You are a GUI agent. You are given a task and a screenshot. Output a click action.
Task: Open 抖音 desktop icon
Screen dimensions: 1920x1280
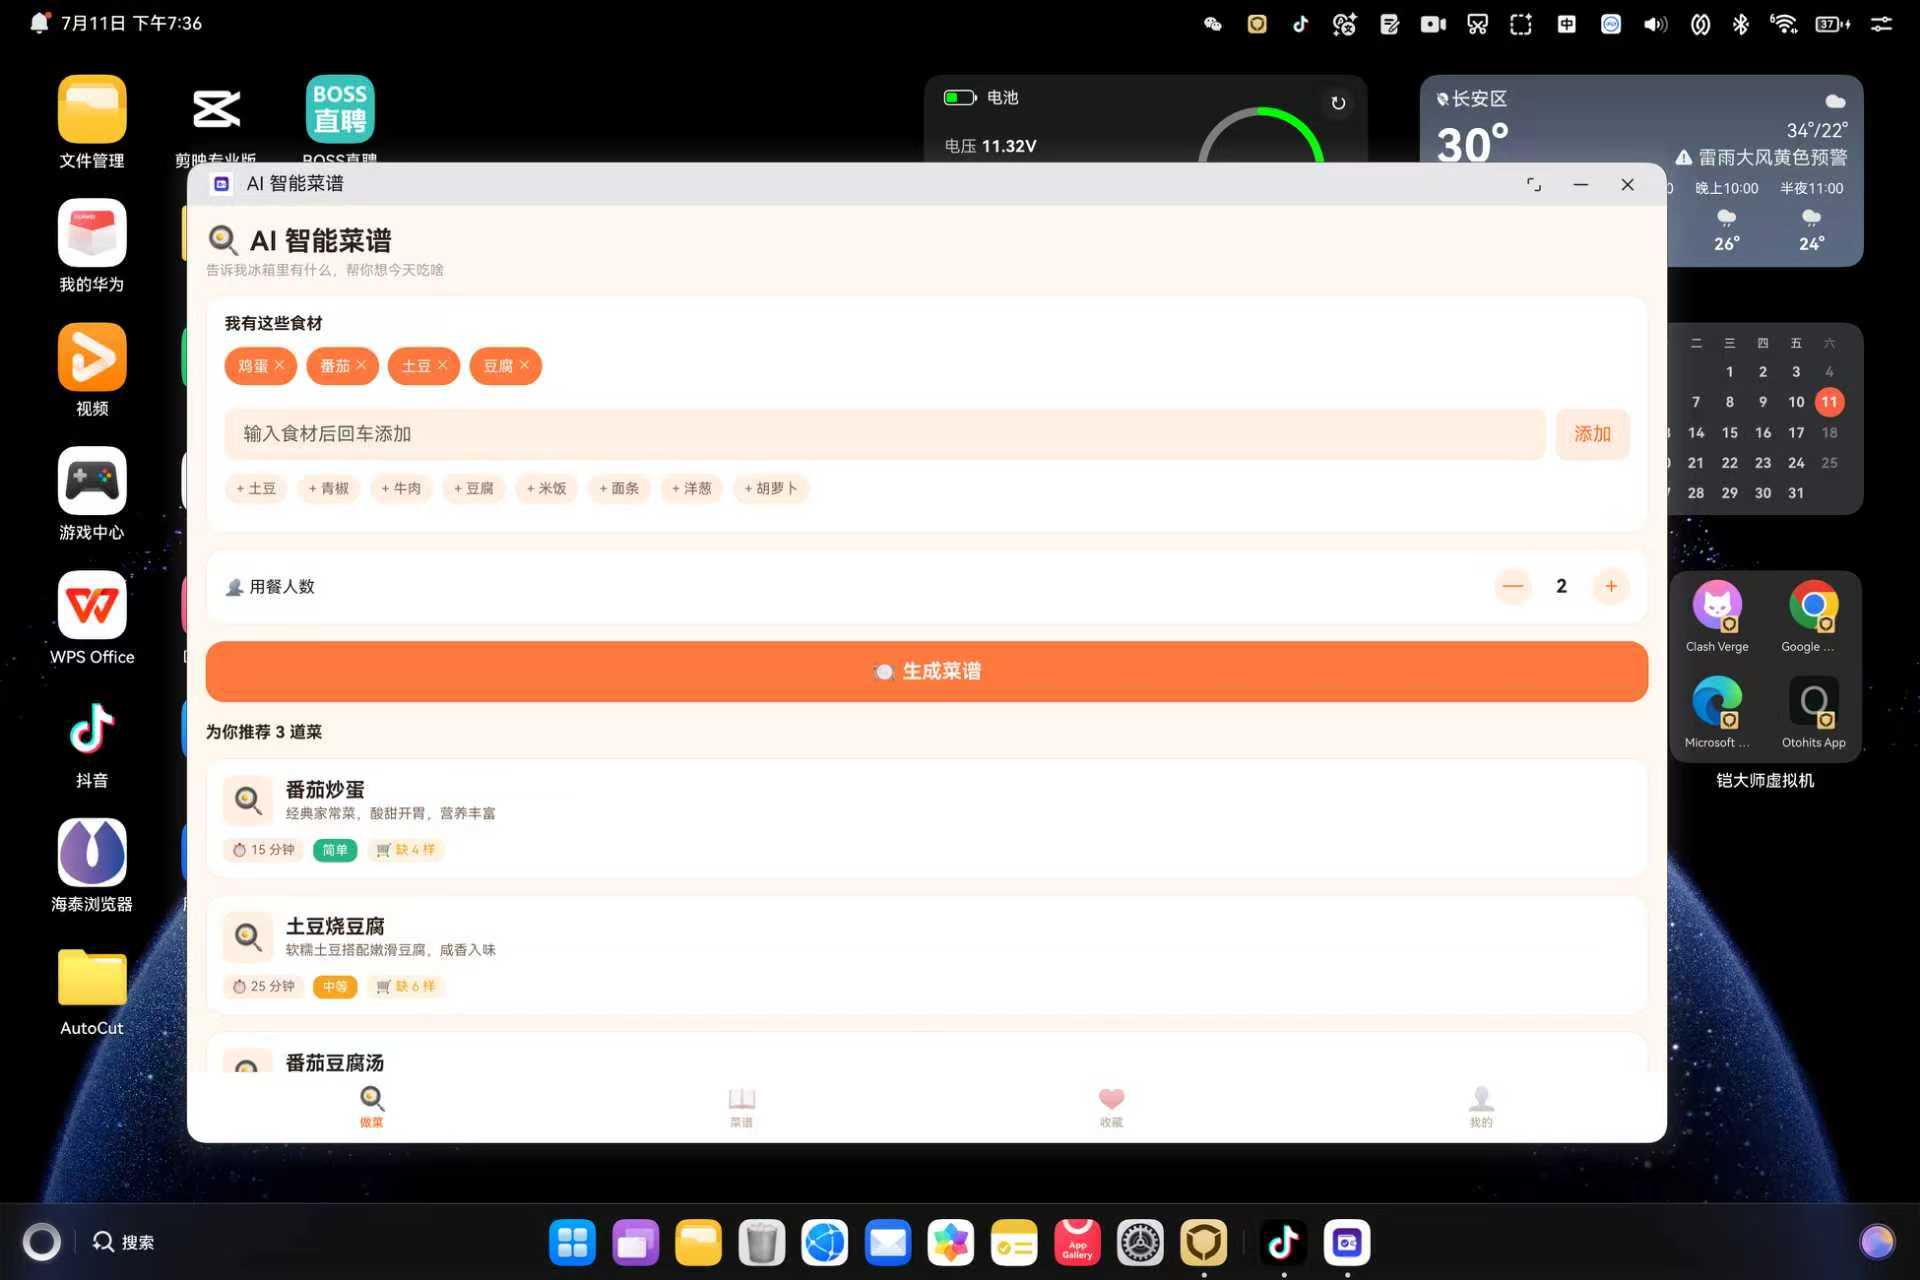pos(92,742)
